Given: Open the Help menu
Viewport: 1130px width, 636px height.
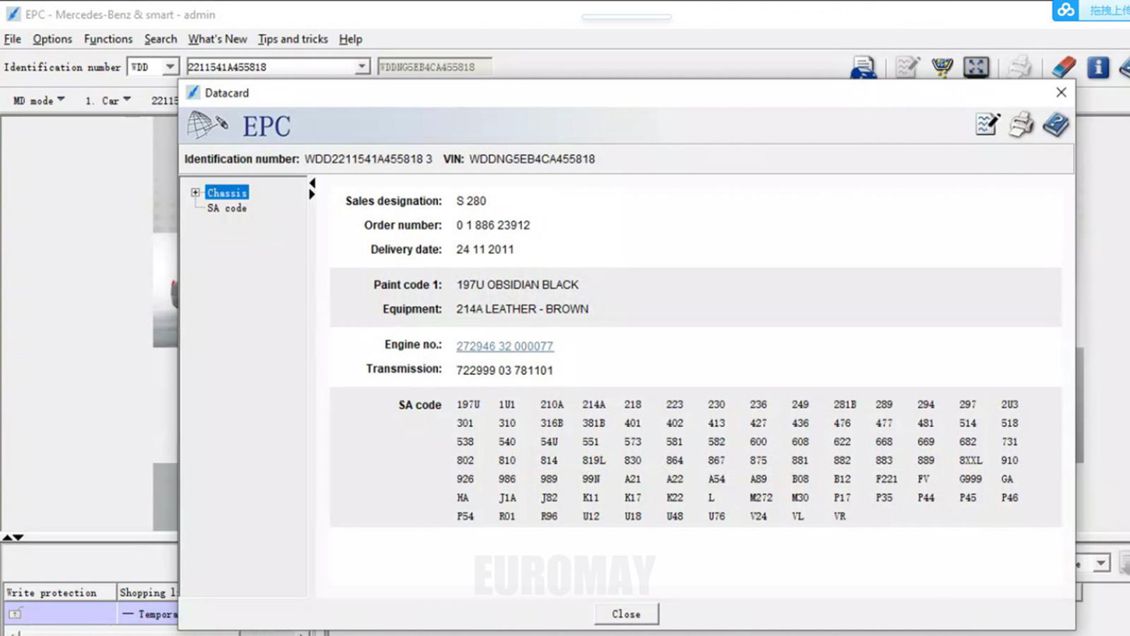Looking at the screenshot, I should 350,39.
